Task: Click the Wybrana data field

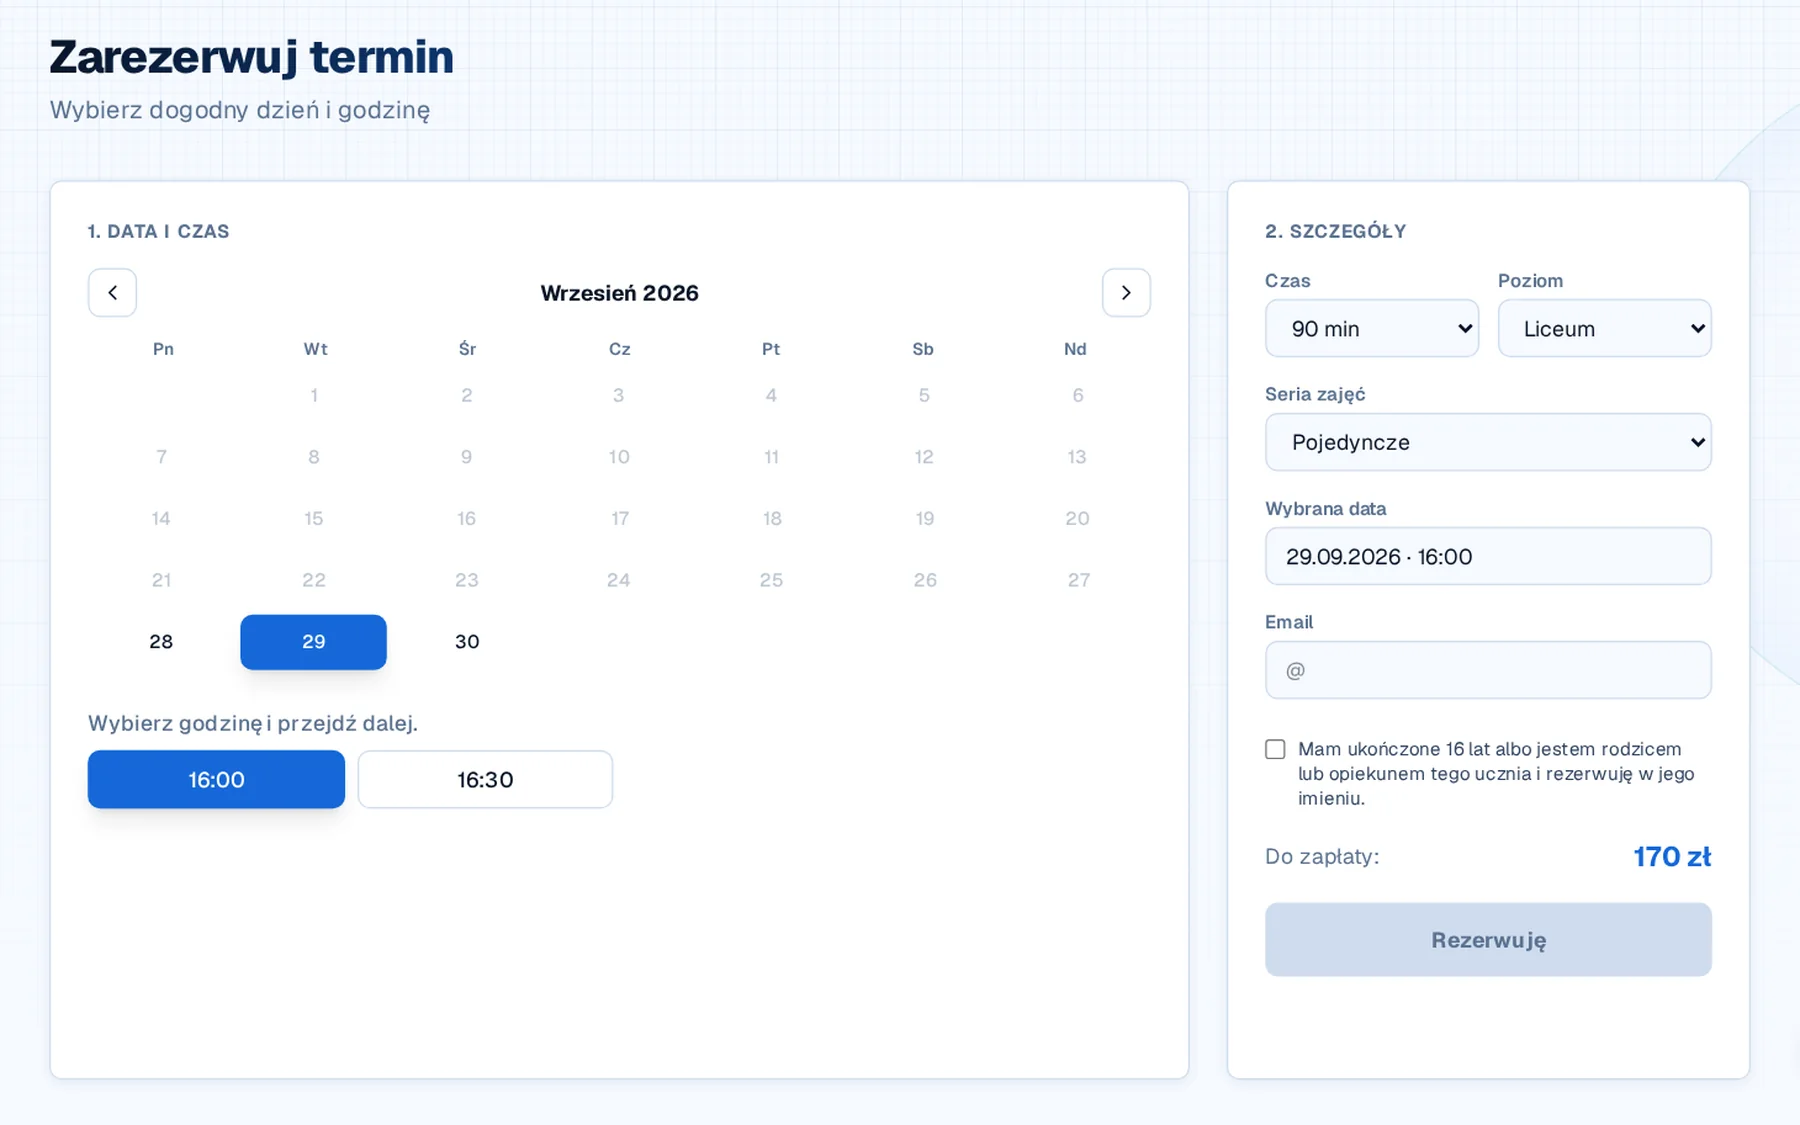Action: pyautogui.click(x=1488, y=556)
